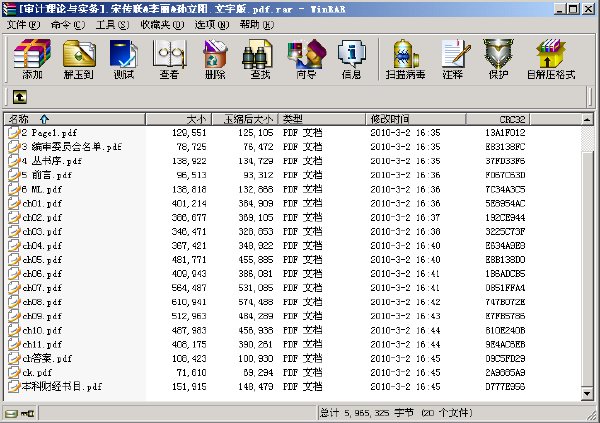Sort by 压缩后大小 column header
Screen dimensions: 600x423
[x=245, y=119]
